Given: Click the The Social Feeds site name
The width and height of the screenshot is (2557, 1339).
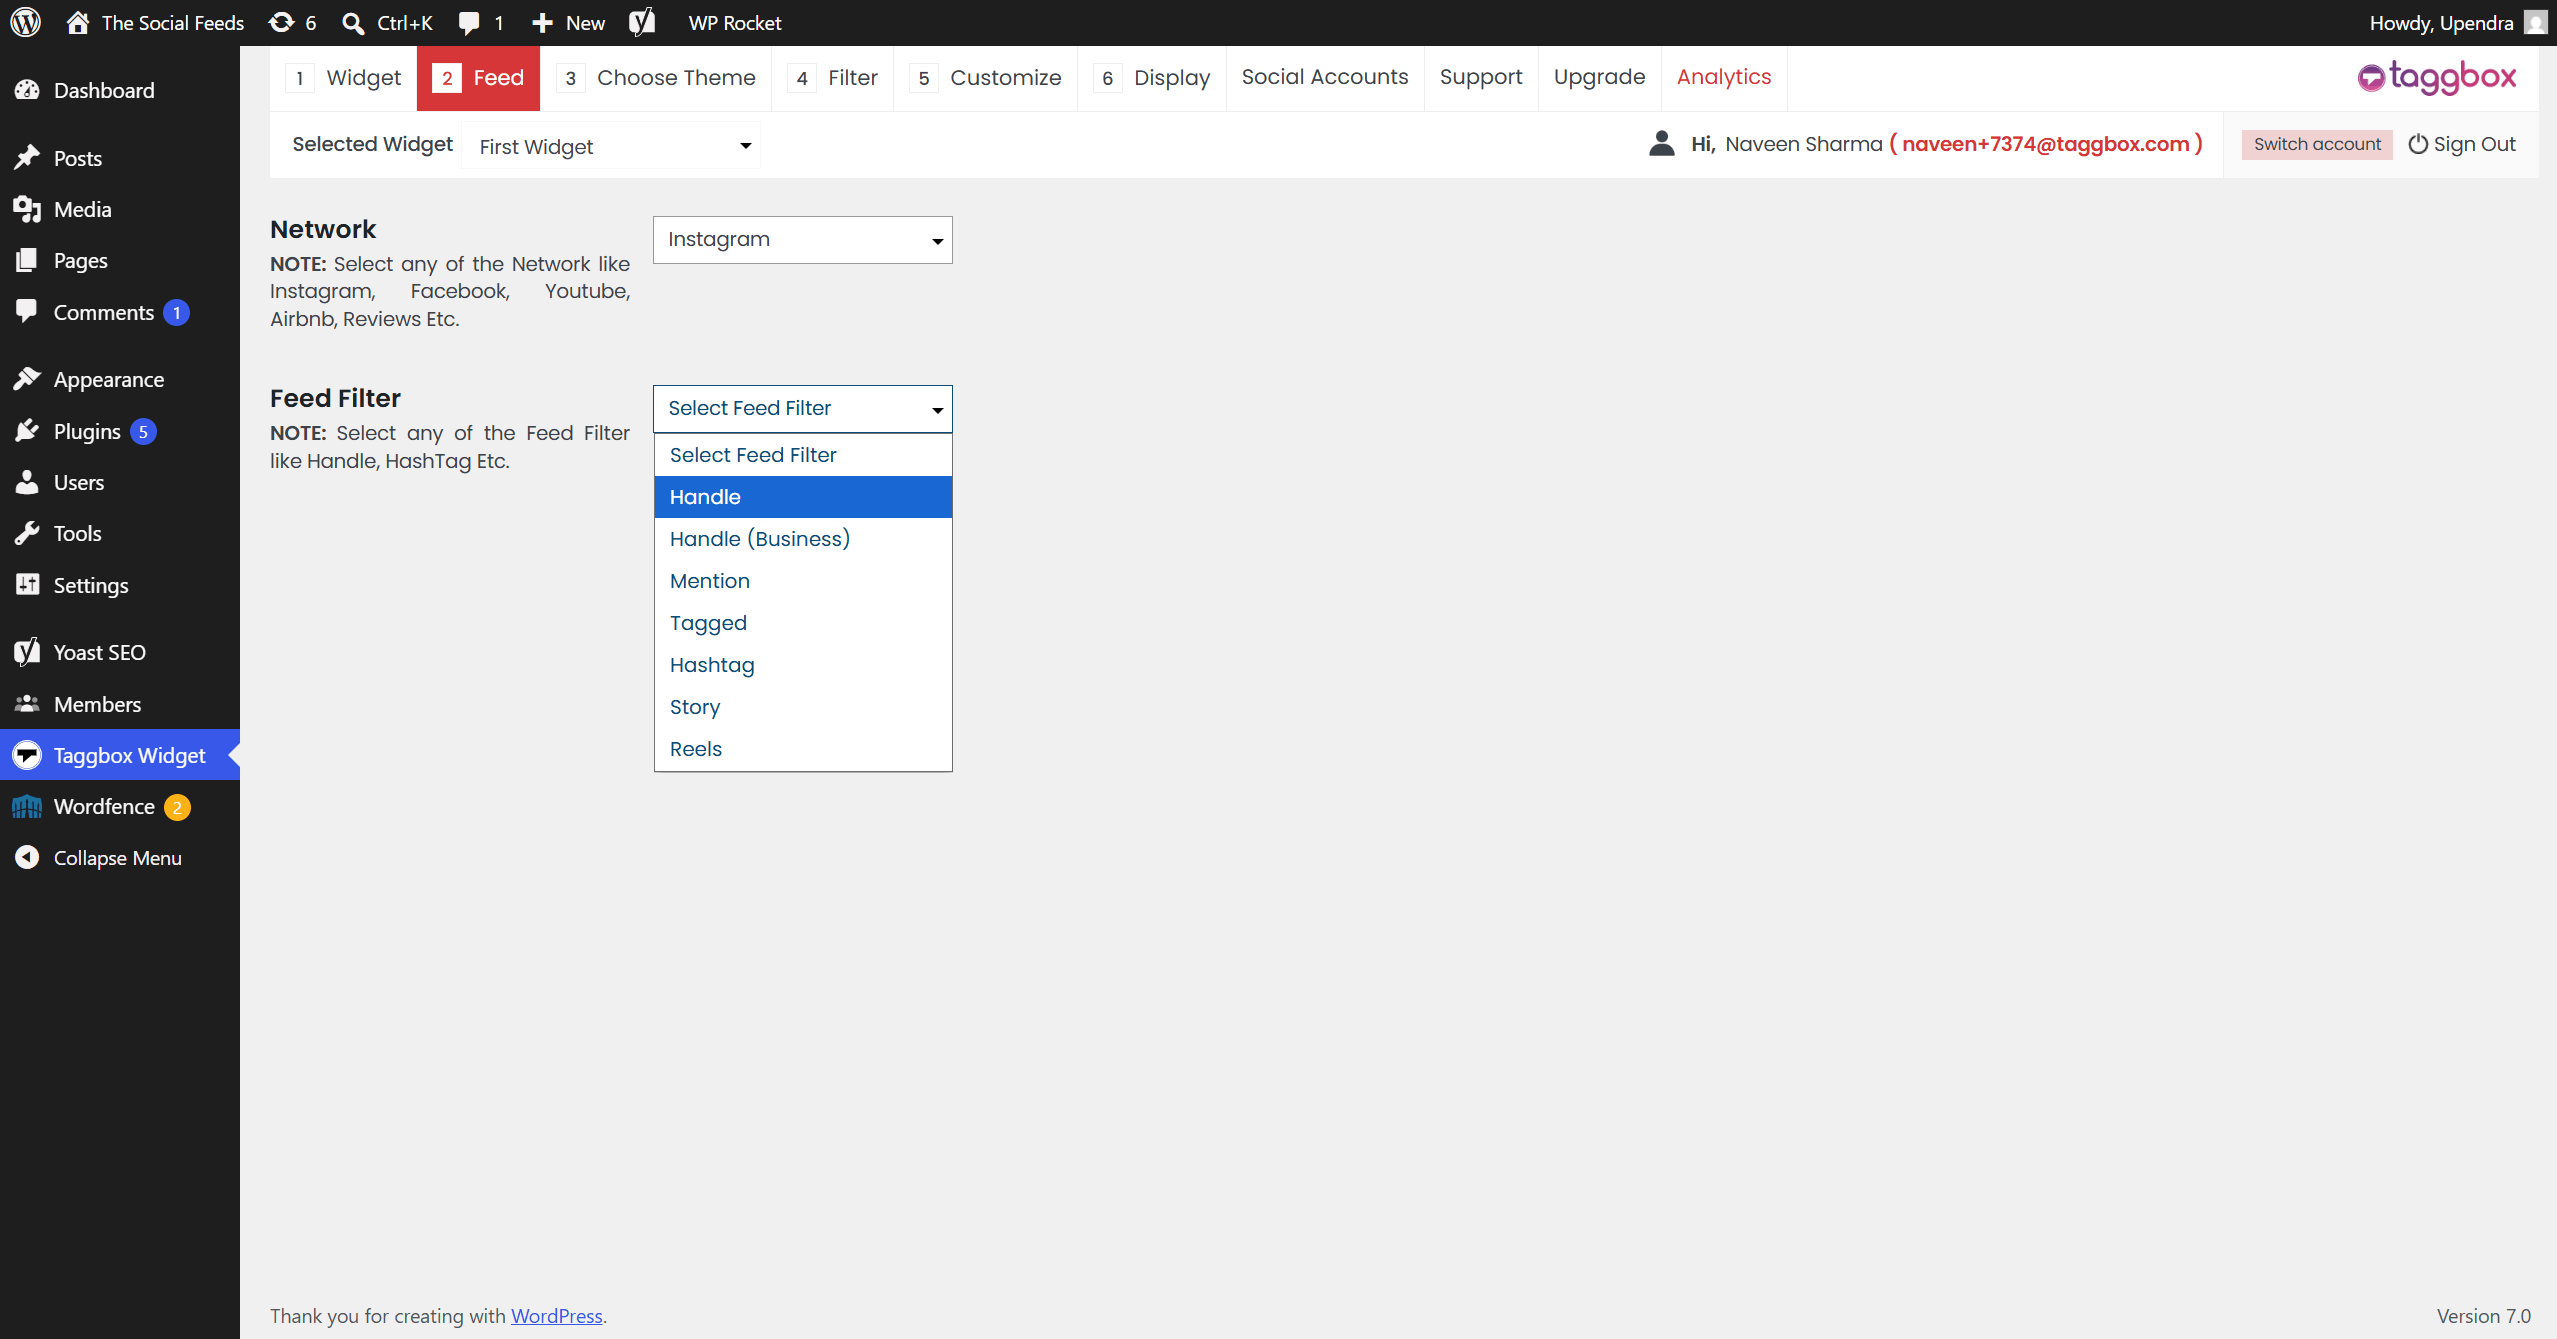Looking at the screenshot, I should [173, 23].
